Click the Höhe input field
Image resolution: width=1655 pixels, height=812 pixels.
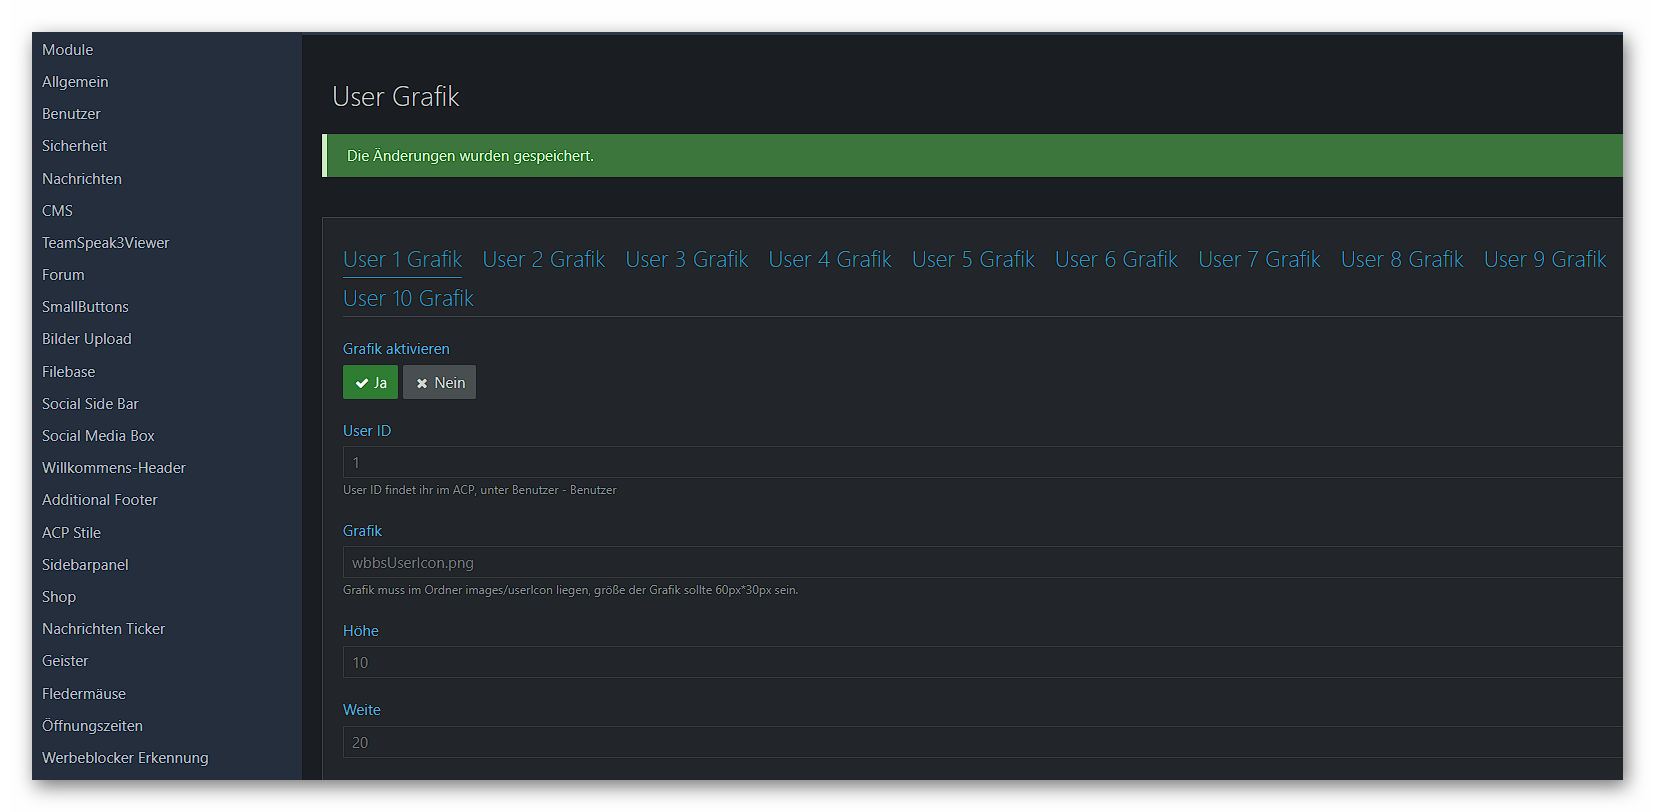tap(980, 663)
